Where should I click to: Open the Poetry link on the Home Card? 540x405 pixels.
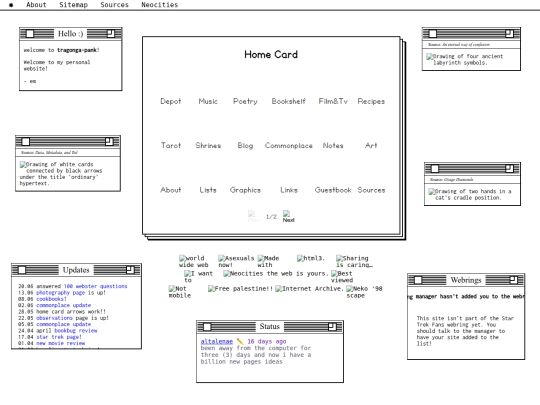tap(245, 101)
